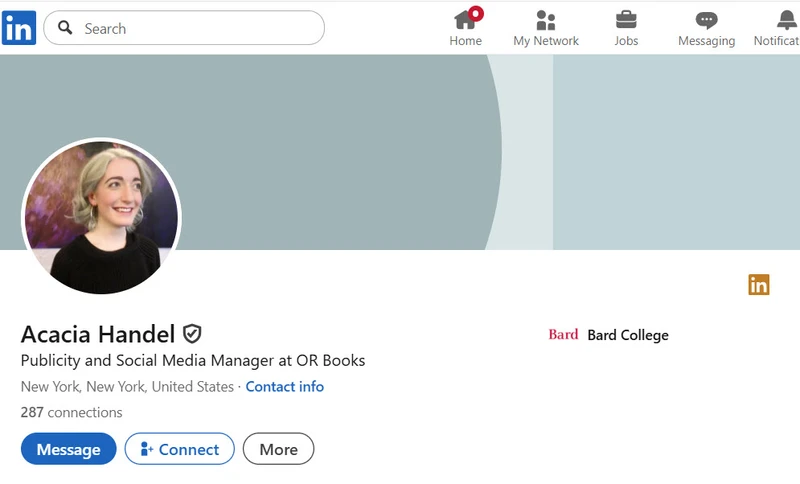Image resolution: width=800 pixels, height=484 pixels.
Task: Expand the More options menu
Action: click(x=278, y=449)
